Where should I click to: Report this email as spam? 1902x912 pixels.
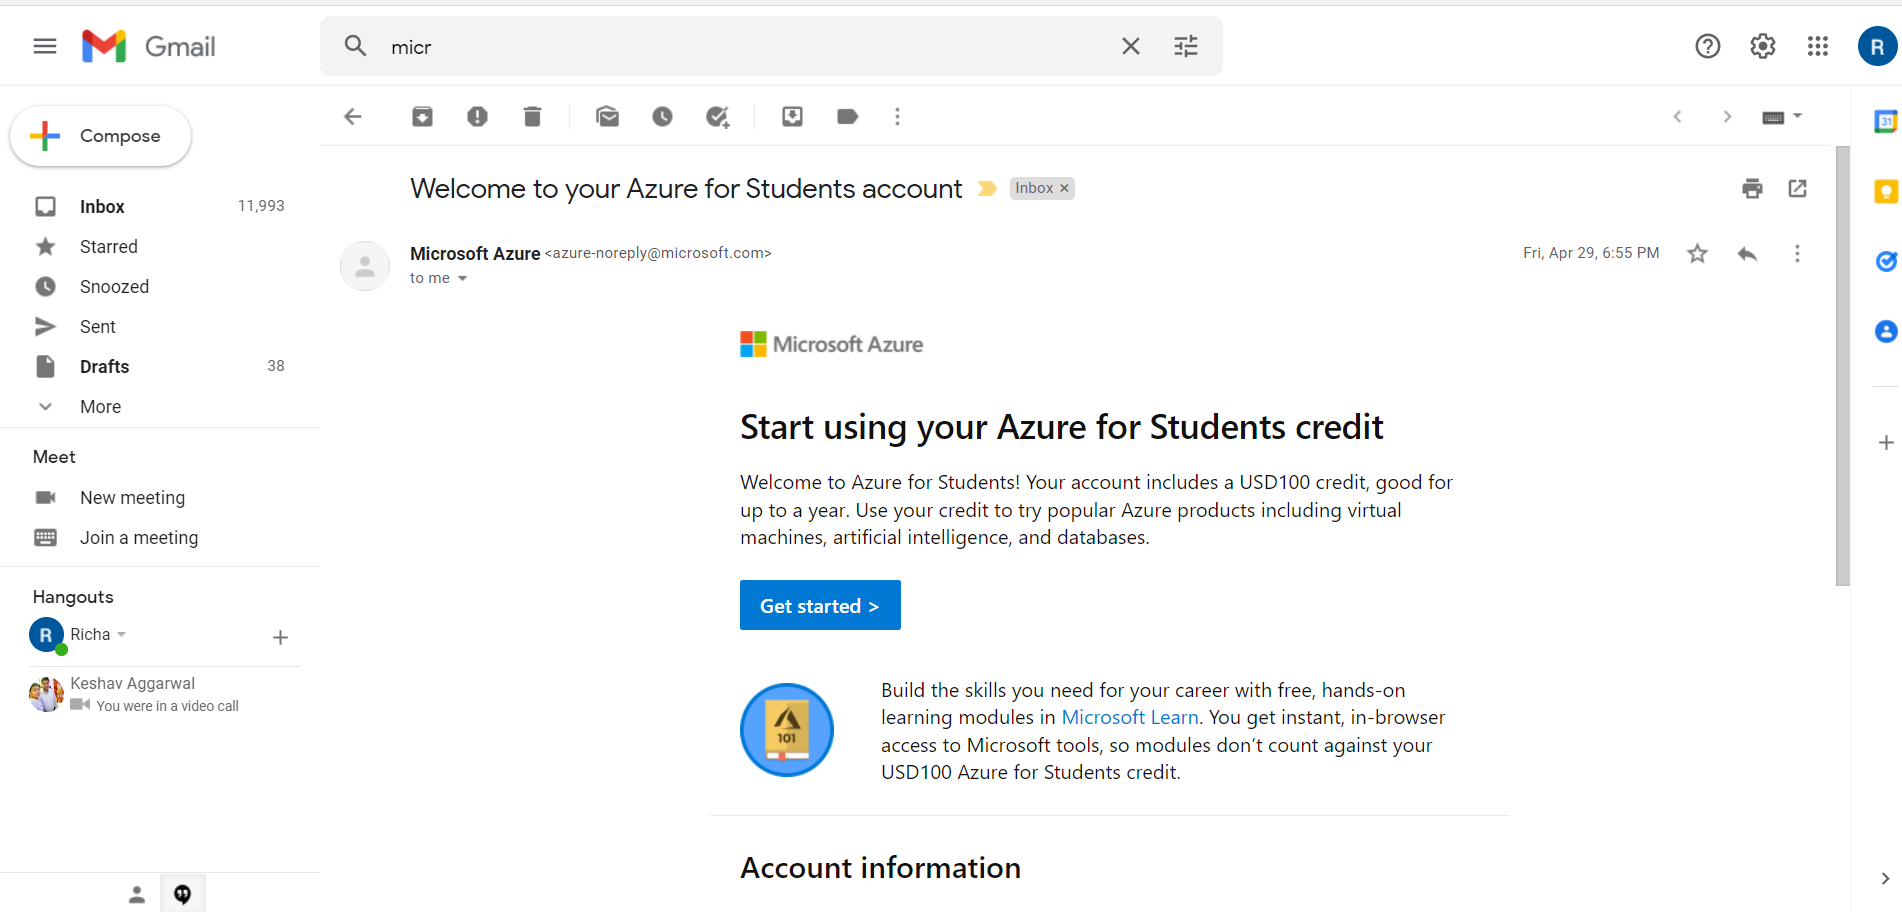tap(477, 116)
